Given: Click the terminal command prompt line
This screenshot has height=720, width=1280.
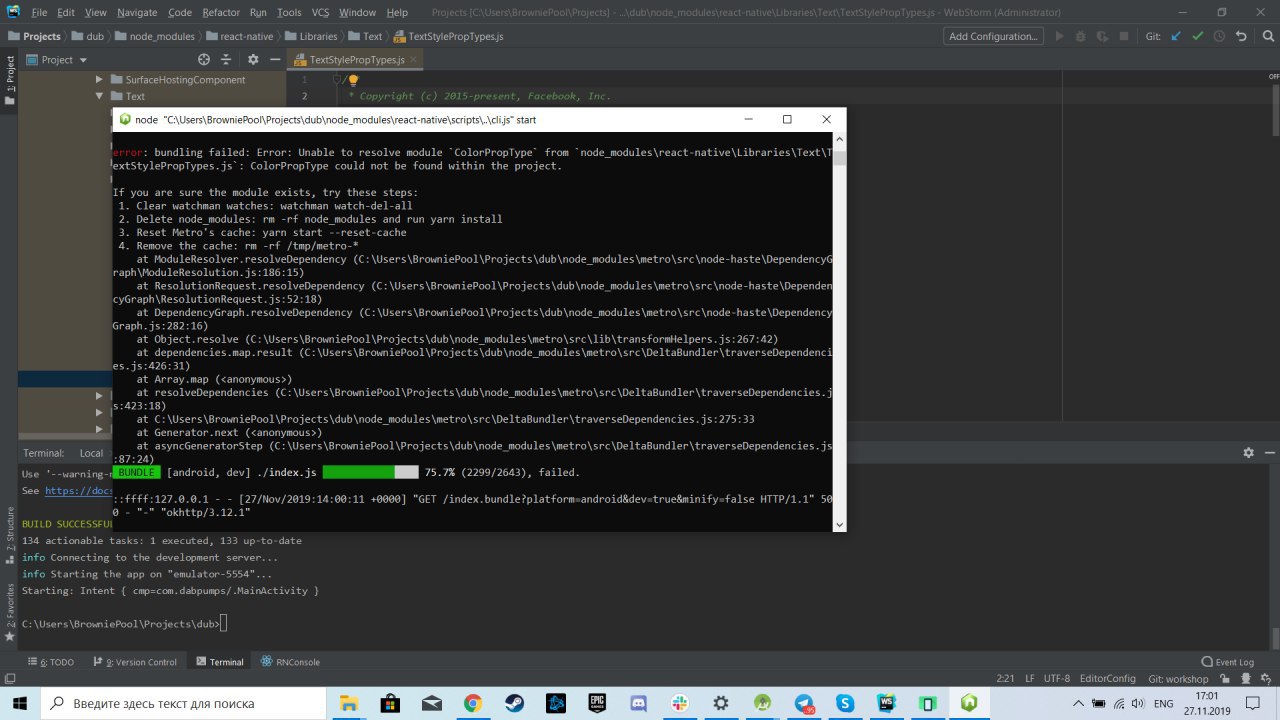Looking at the screenshot, I should [125, 624].
